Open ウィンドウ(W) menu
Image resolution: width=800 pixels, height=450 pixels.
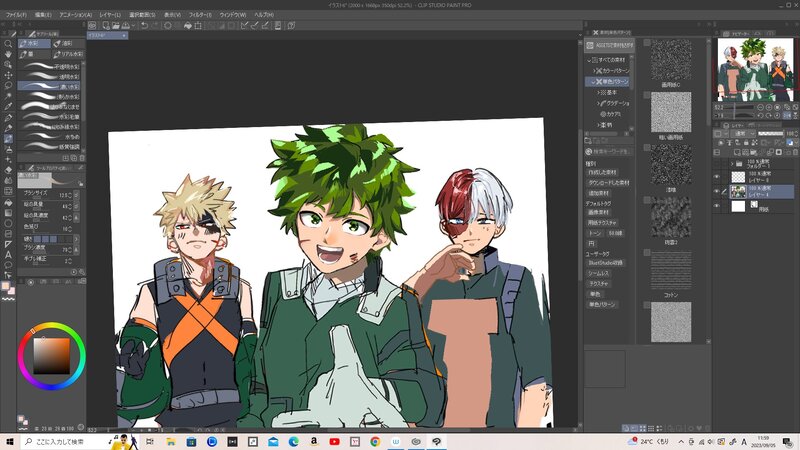tap(233, 15)
